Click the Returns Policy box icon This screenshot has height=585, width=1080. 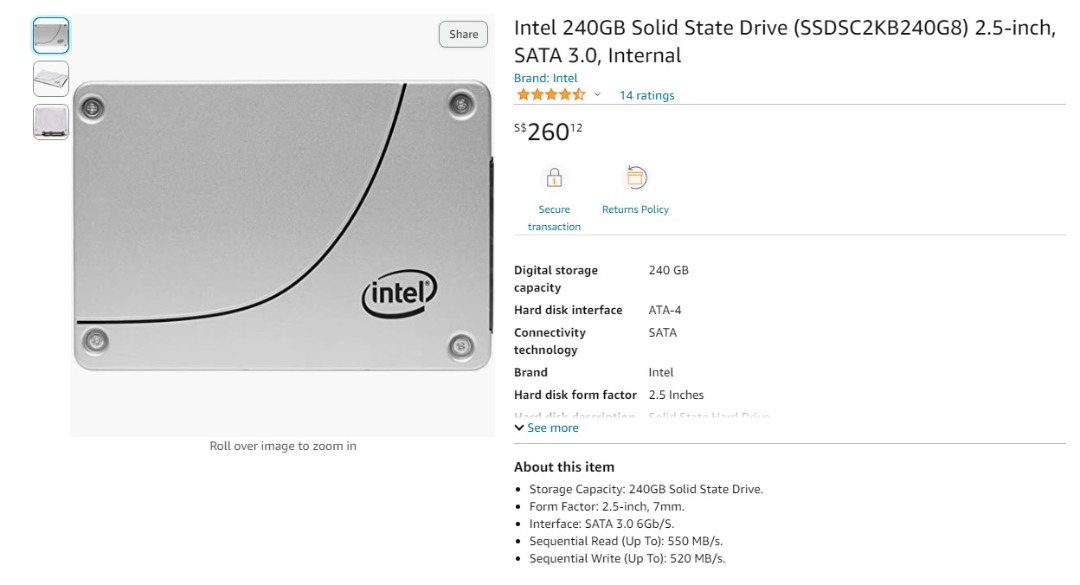[x=635, y=177]
